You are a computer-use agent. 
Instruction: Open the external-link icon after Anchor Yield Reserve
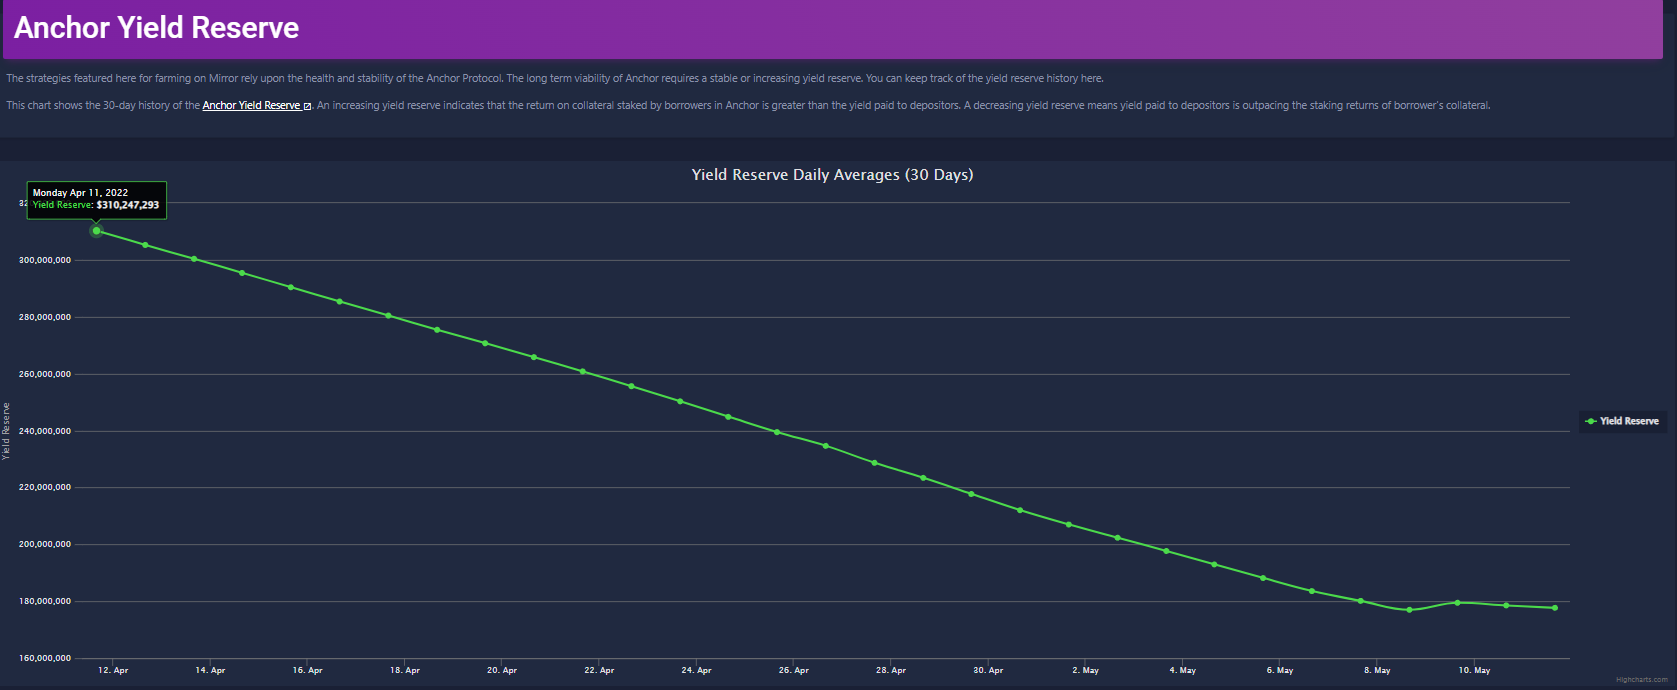[307, 106]
